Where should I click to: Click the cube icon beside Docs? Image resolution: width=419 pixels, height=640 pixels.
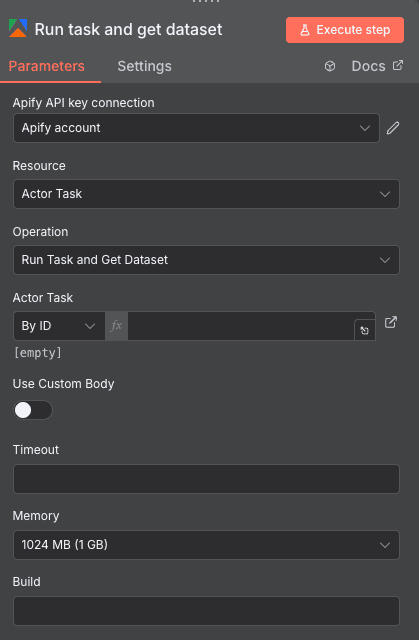coord(330,66)
